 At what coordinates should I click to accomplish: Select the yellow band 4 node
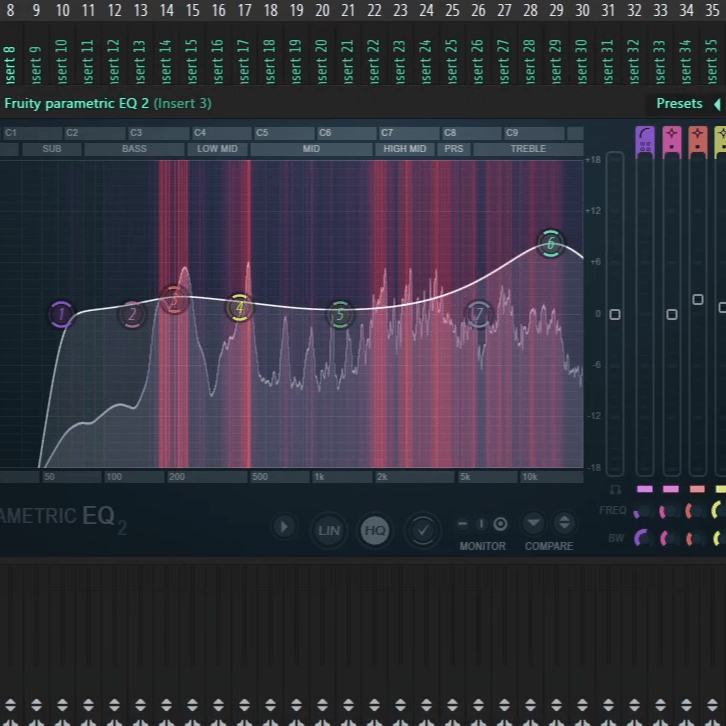coord(239,307)
